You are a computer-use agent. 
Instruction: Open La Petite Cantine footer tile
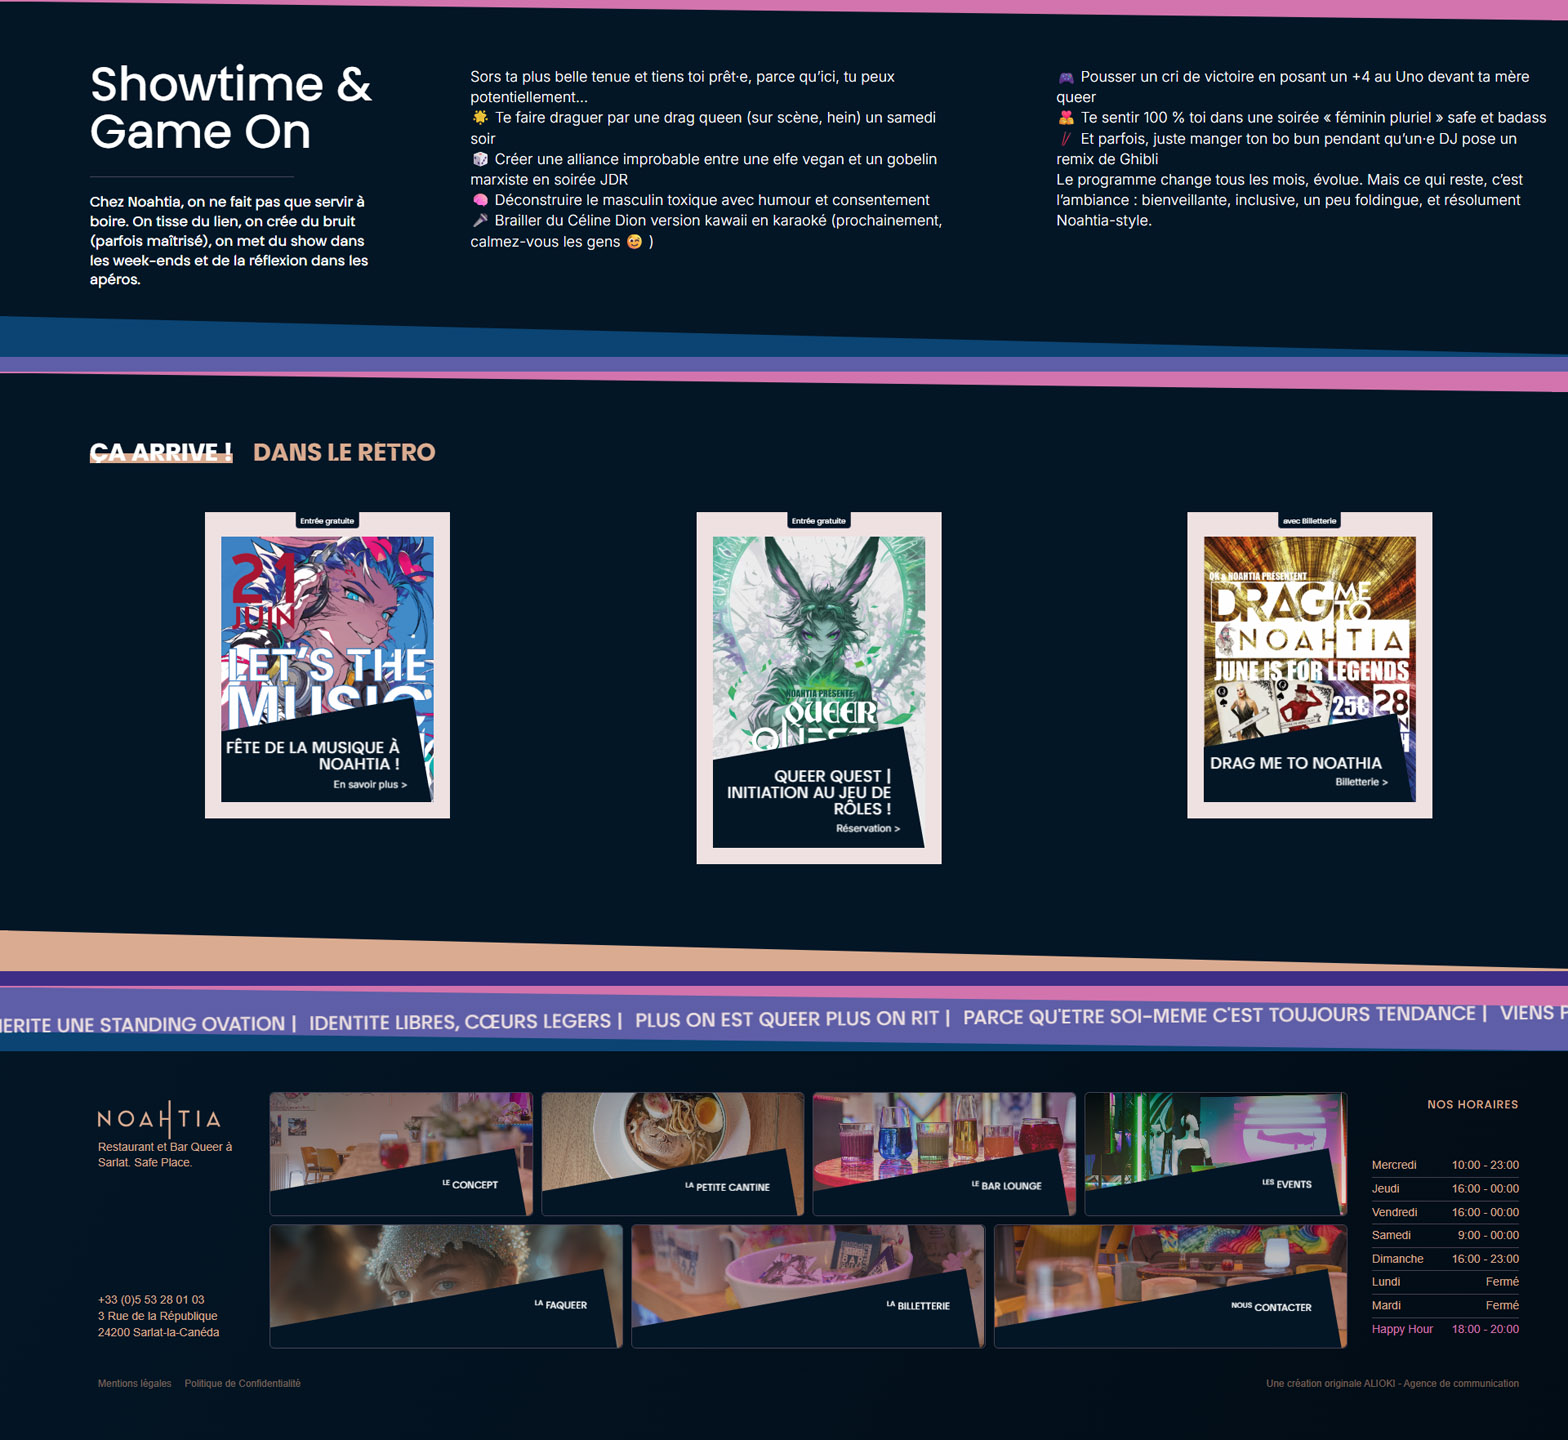pyautogui.click(x=672, y=1154)
